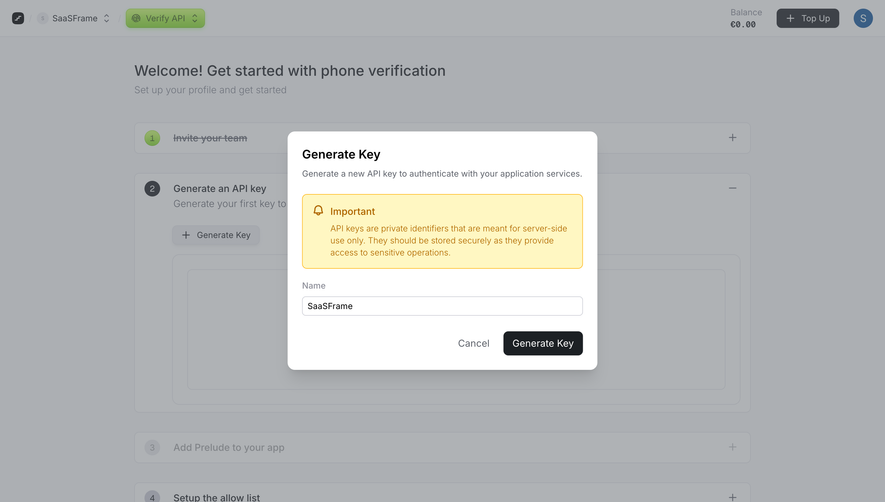Open the user avatar menu
The image size is (885, 502).
[x=863, y=18]
